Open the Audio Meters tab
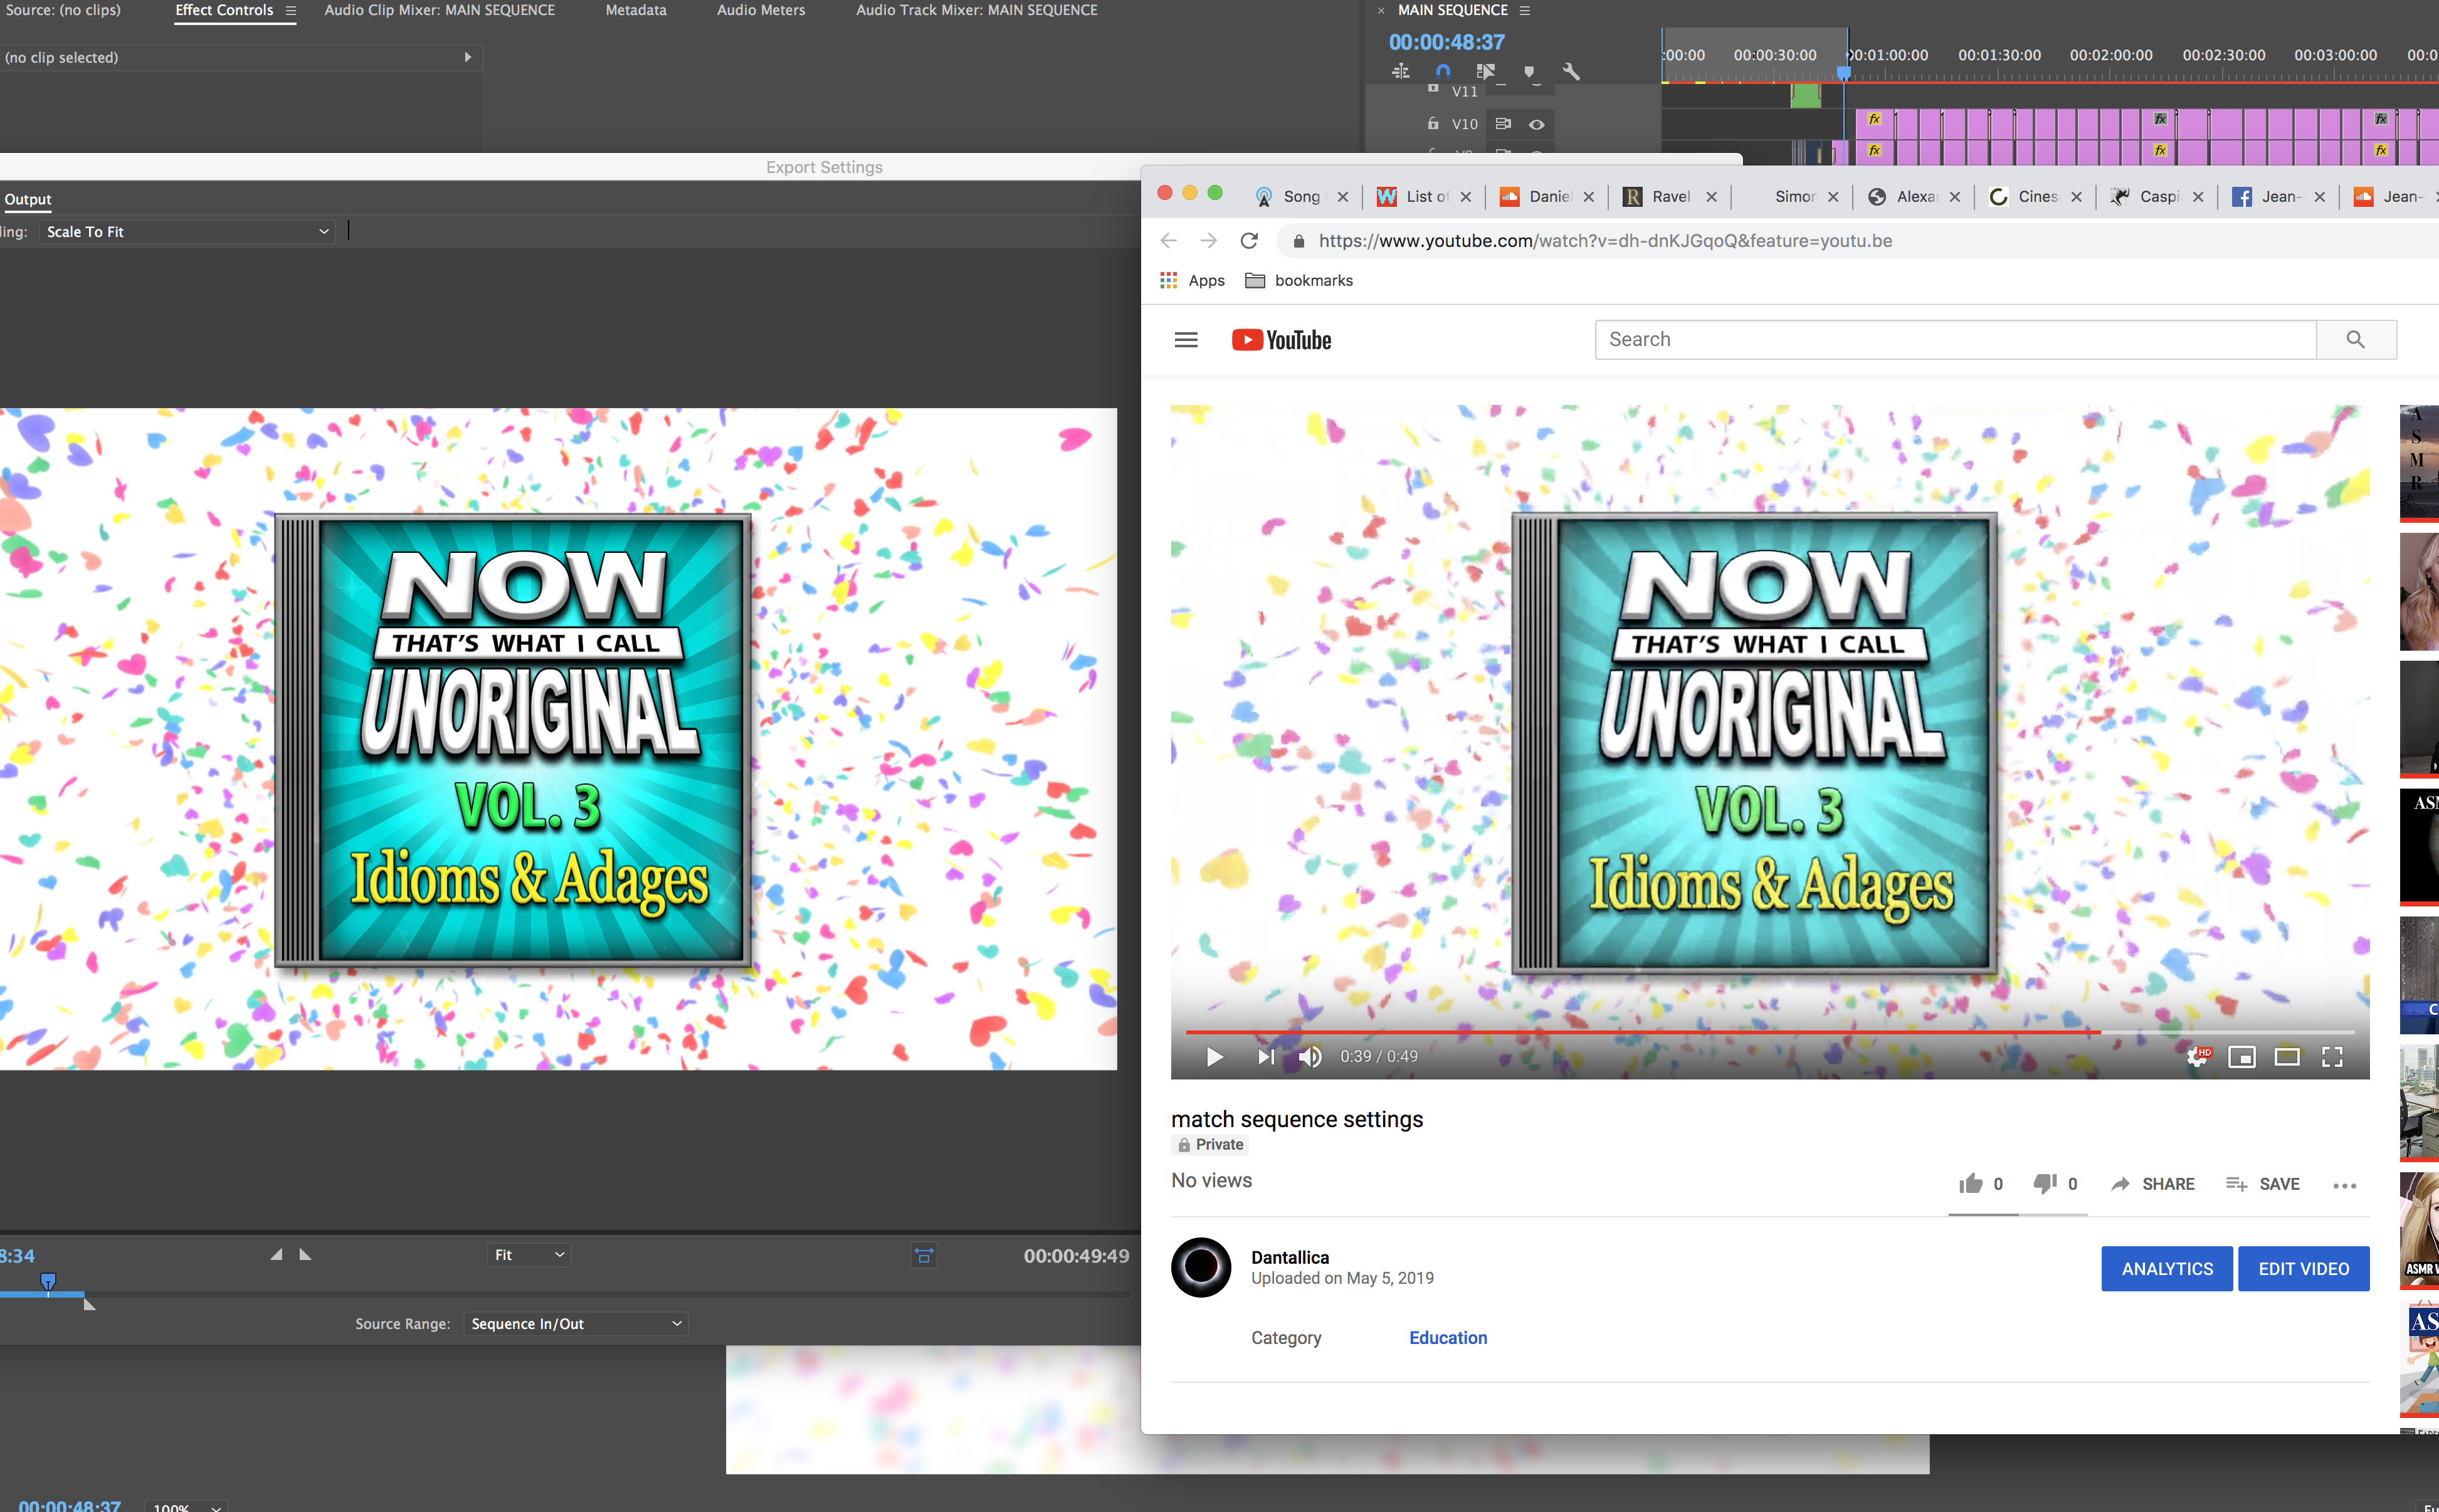This screenshot has width=2439, height=1512. [760, 10]
